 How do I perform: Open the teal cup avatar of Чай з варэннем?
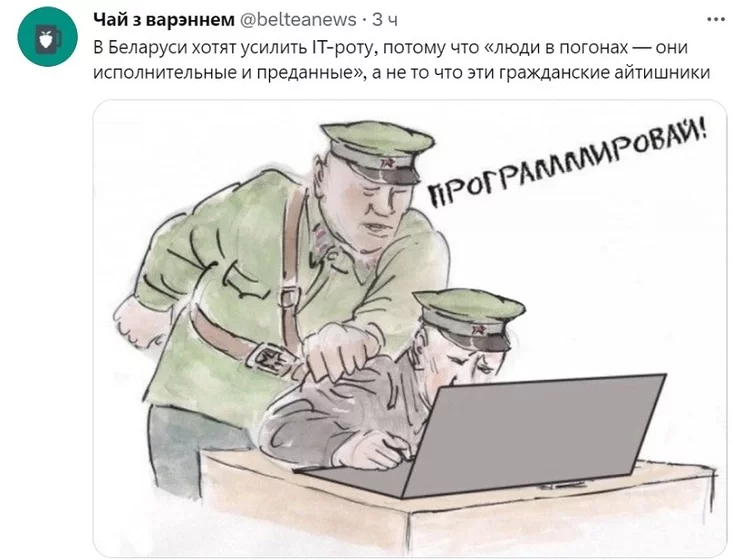47,37
